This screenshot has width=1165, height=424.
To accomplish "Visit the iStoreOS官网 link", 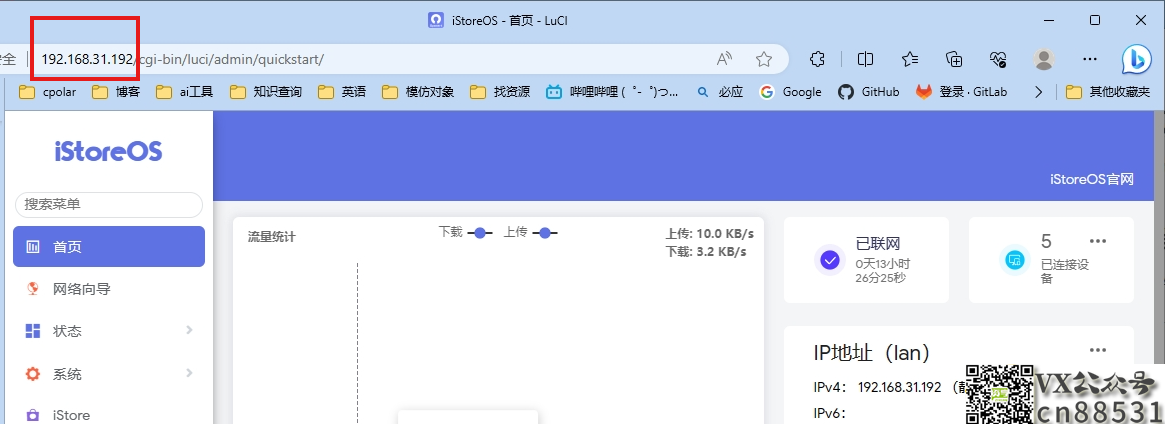I will 1091,180.
